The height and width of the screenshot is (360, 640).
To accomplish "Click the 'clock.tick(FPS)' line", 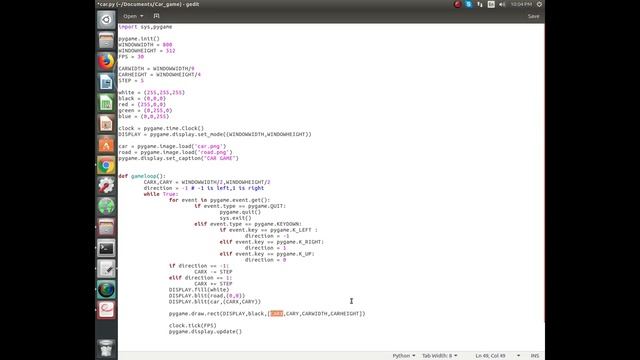I will click(x=193, y=325).
